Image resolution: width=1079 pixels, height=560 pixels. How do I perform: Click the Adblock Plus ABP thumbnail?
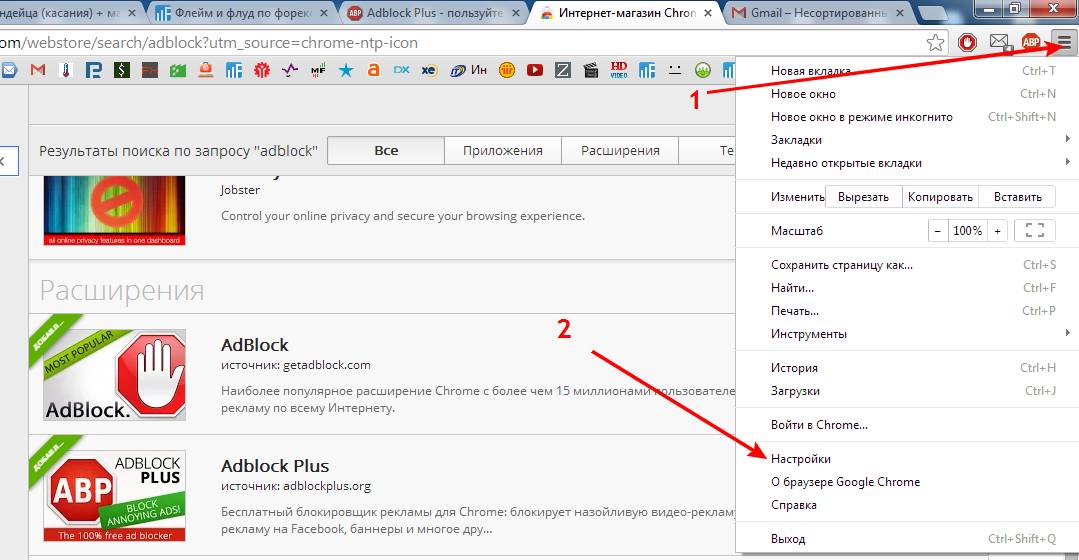click(114, 496)
